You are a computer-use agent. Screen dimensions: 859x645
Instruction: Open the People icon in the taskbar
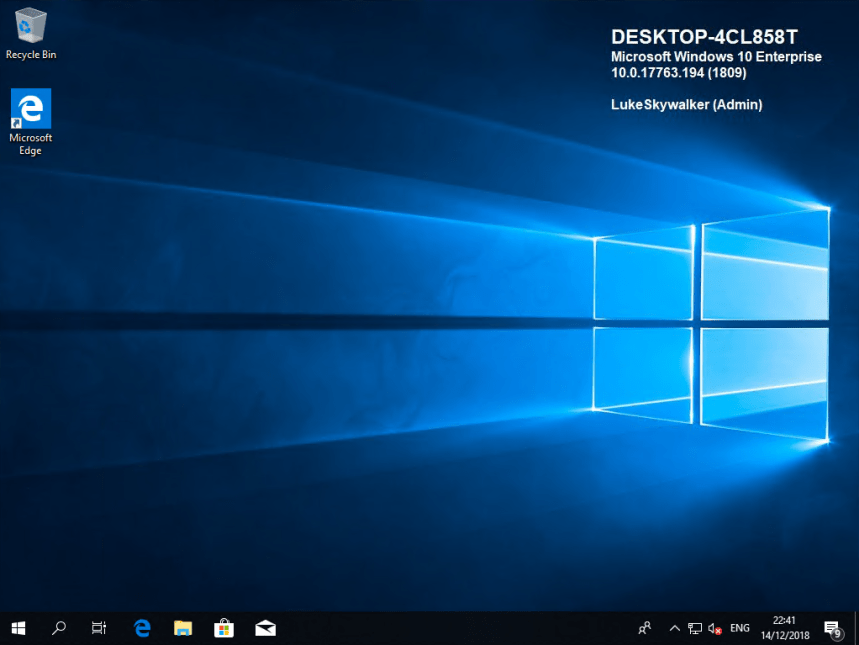pos(645,628)
